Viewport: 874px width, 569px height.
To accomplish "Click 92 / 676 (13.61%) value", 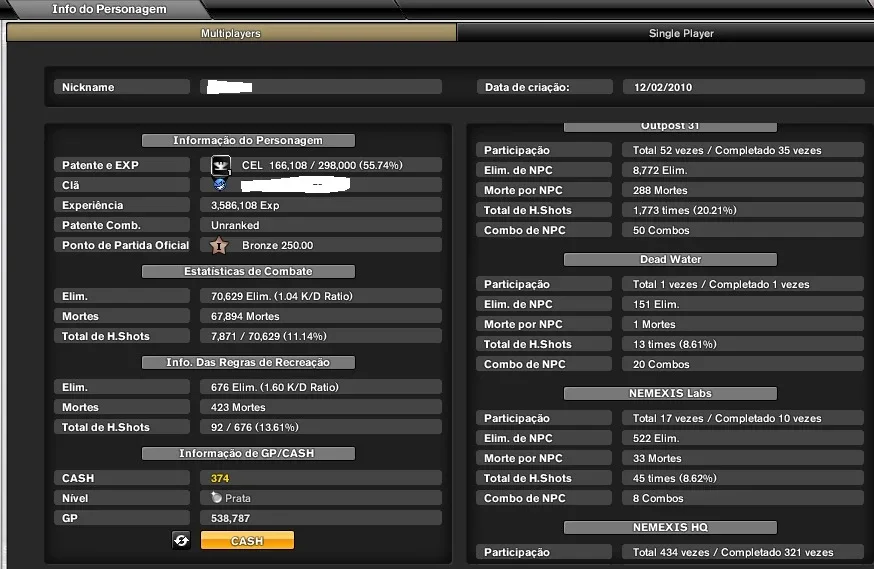I will (255, 427).
